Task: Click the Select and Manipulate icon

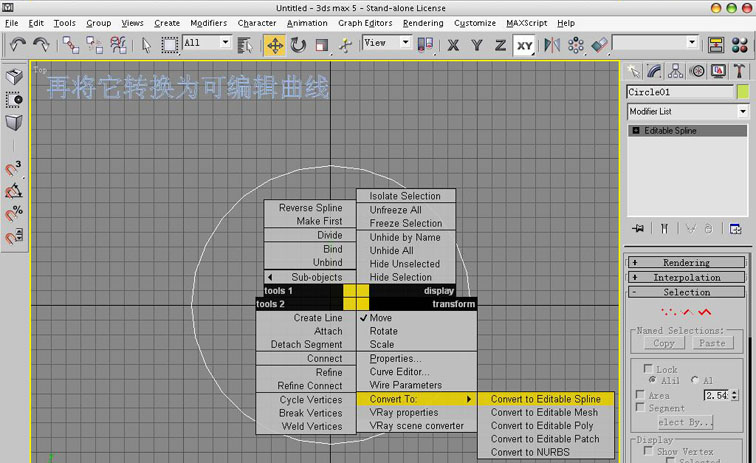Action: coord(346,45)
